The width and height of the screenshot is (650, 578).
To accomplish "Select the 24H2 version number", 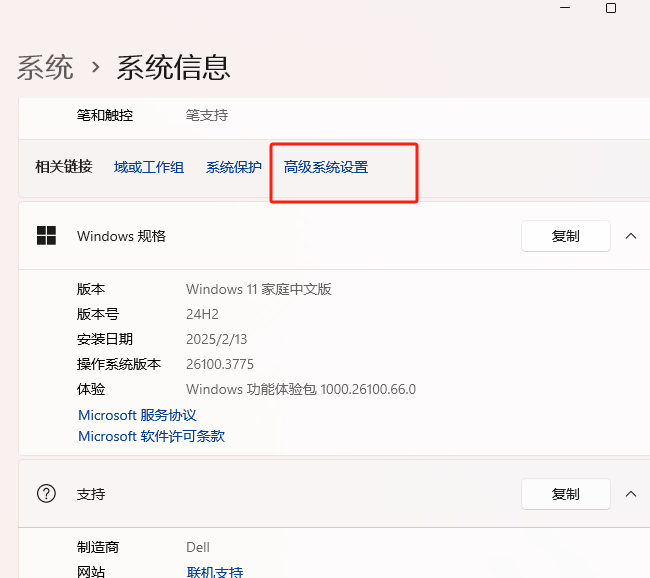I will (202, 314).
